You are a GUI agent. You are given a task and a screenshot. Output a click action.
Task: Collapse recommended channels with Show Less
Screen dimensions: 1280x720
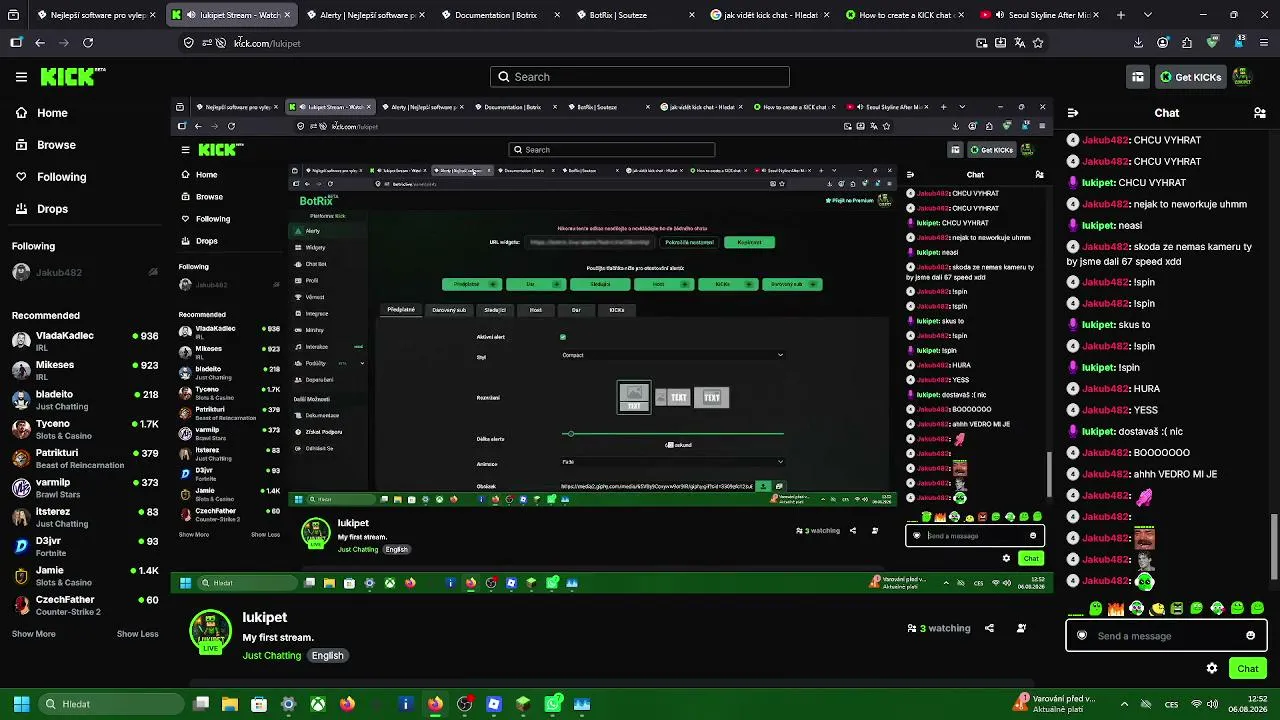tap(137, 634)
